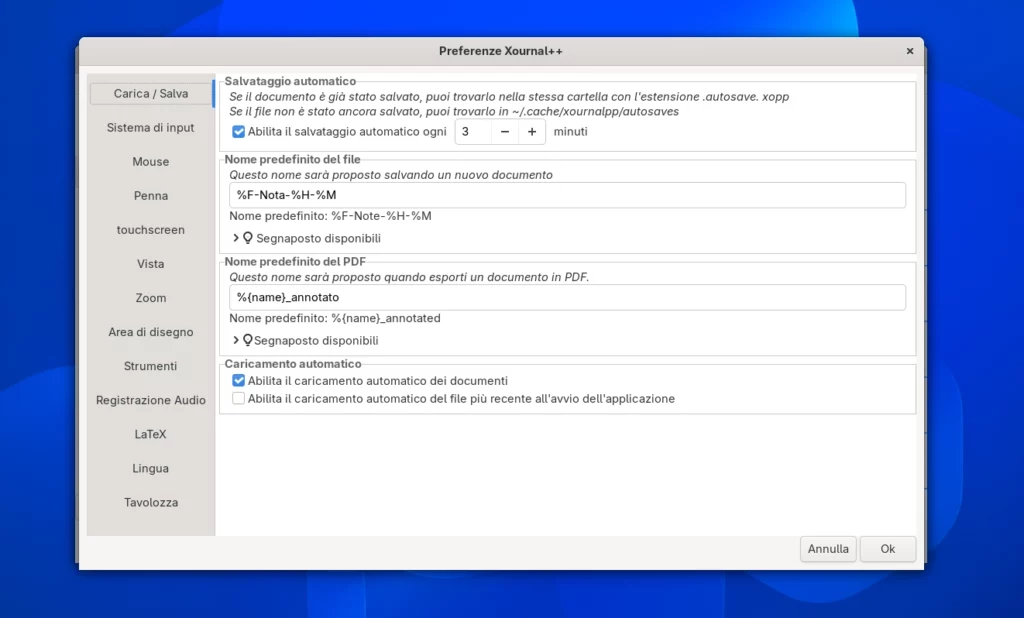The height and width of the screenshot is (618, 1024).
Task: Click the default file name field
Action: pos(567,195)
